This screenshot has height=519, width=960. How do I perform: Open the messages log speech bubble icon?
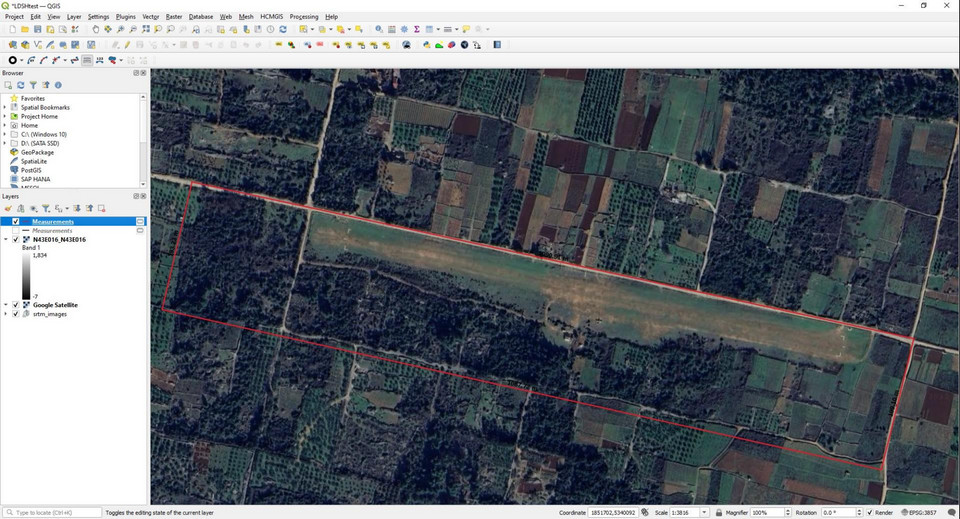(x=951, y=512)
